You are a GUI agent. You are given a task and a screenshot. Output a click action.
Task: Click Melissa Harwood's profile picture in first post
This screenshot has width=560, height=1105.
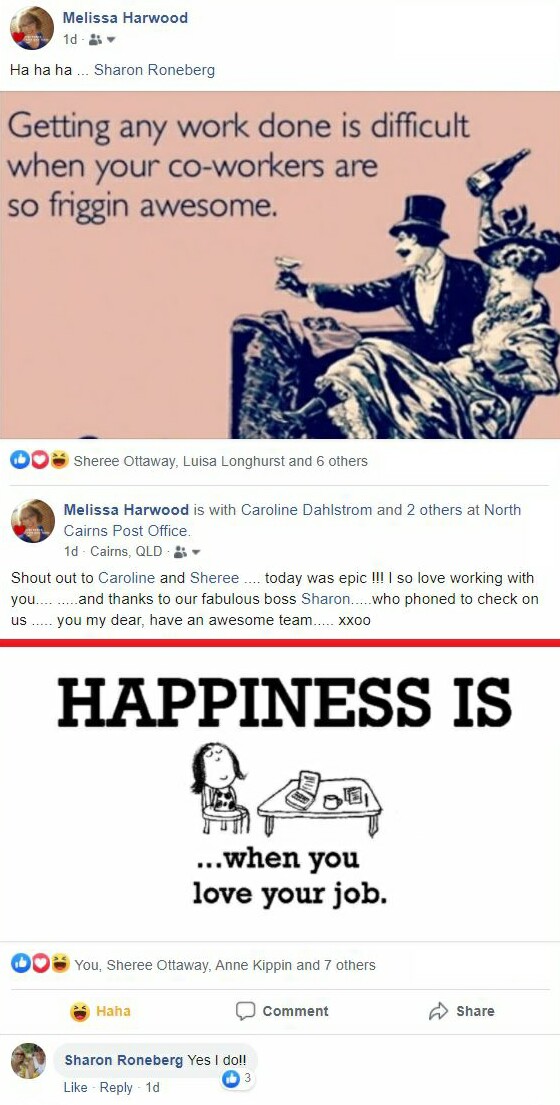pos(32,28)
